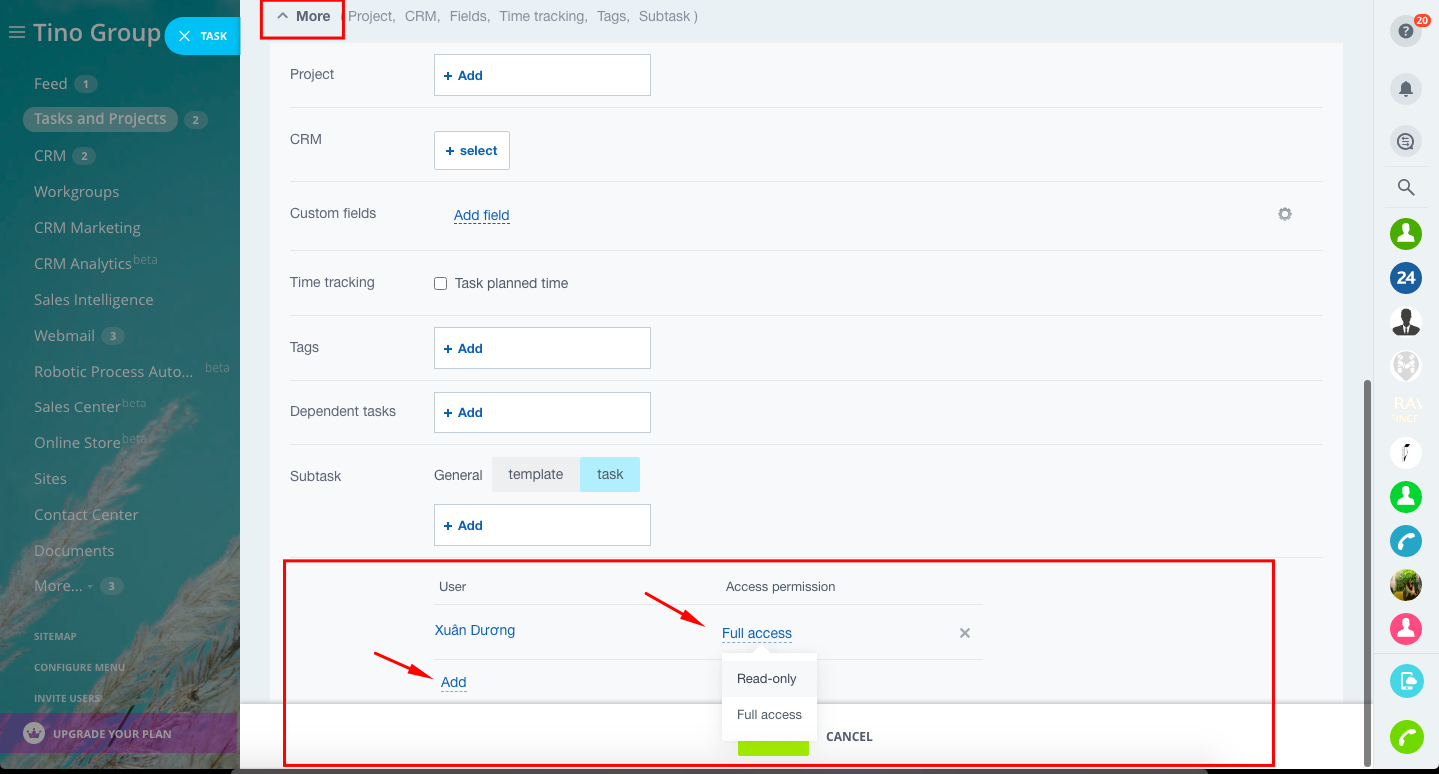Click the green phone call button

click(x=1406, y=737)
